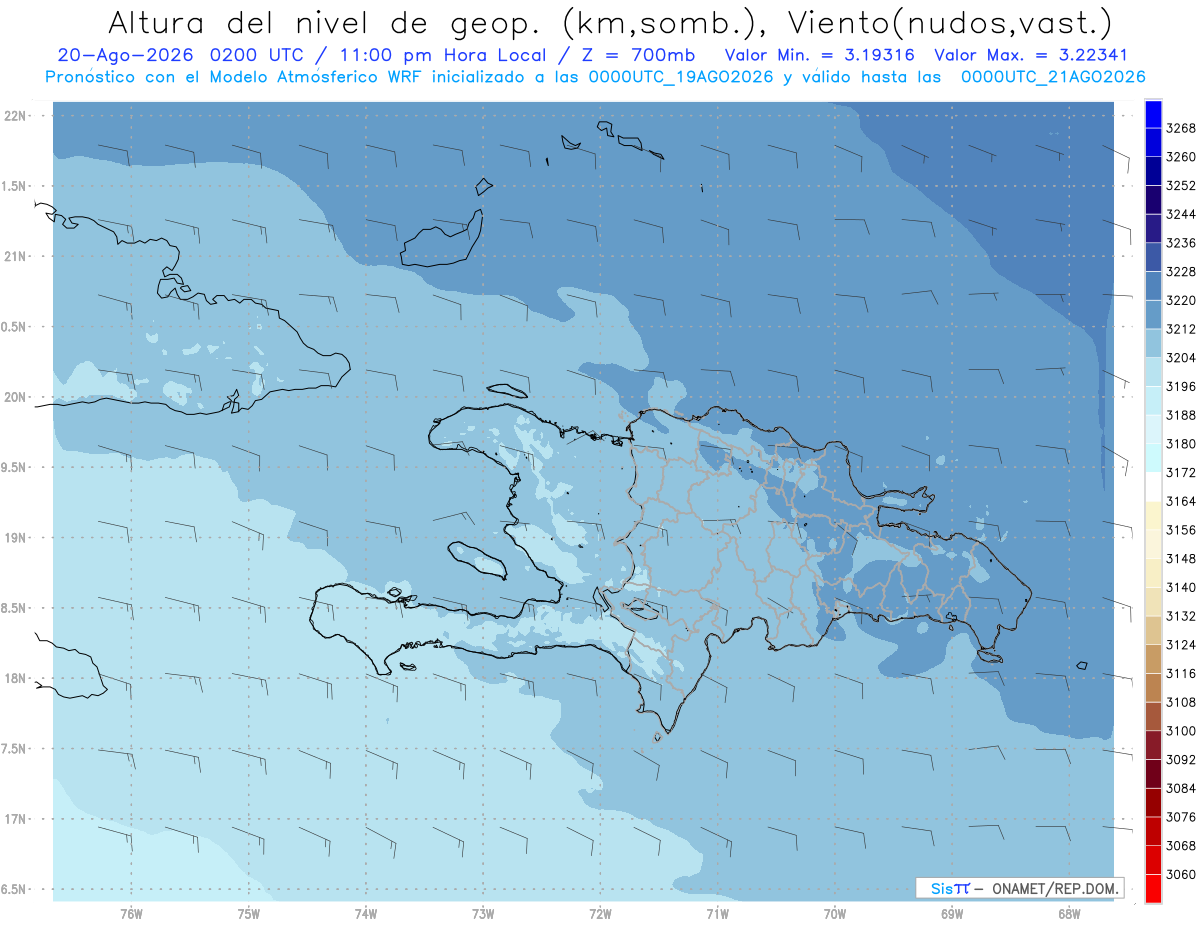The width and height of the screenshot is (1200, 927).
Task: Click the 'Valor Min. = 3.19316' text
Action: tap(819, 56)
